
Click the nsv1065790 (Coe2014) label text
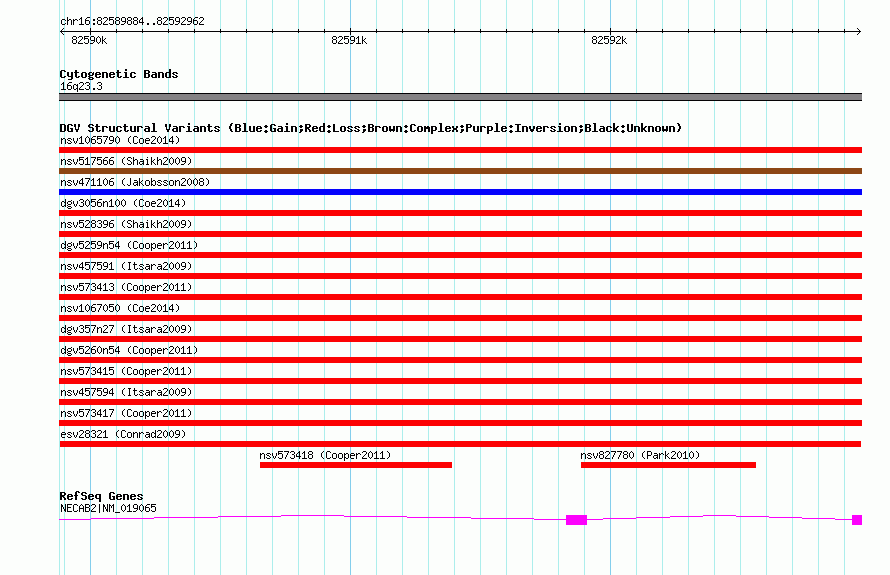tap(120, 140)
